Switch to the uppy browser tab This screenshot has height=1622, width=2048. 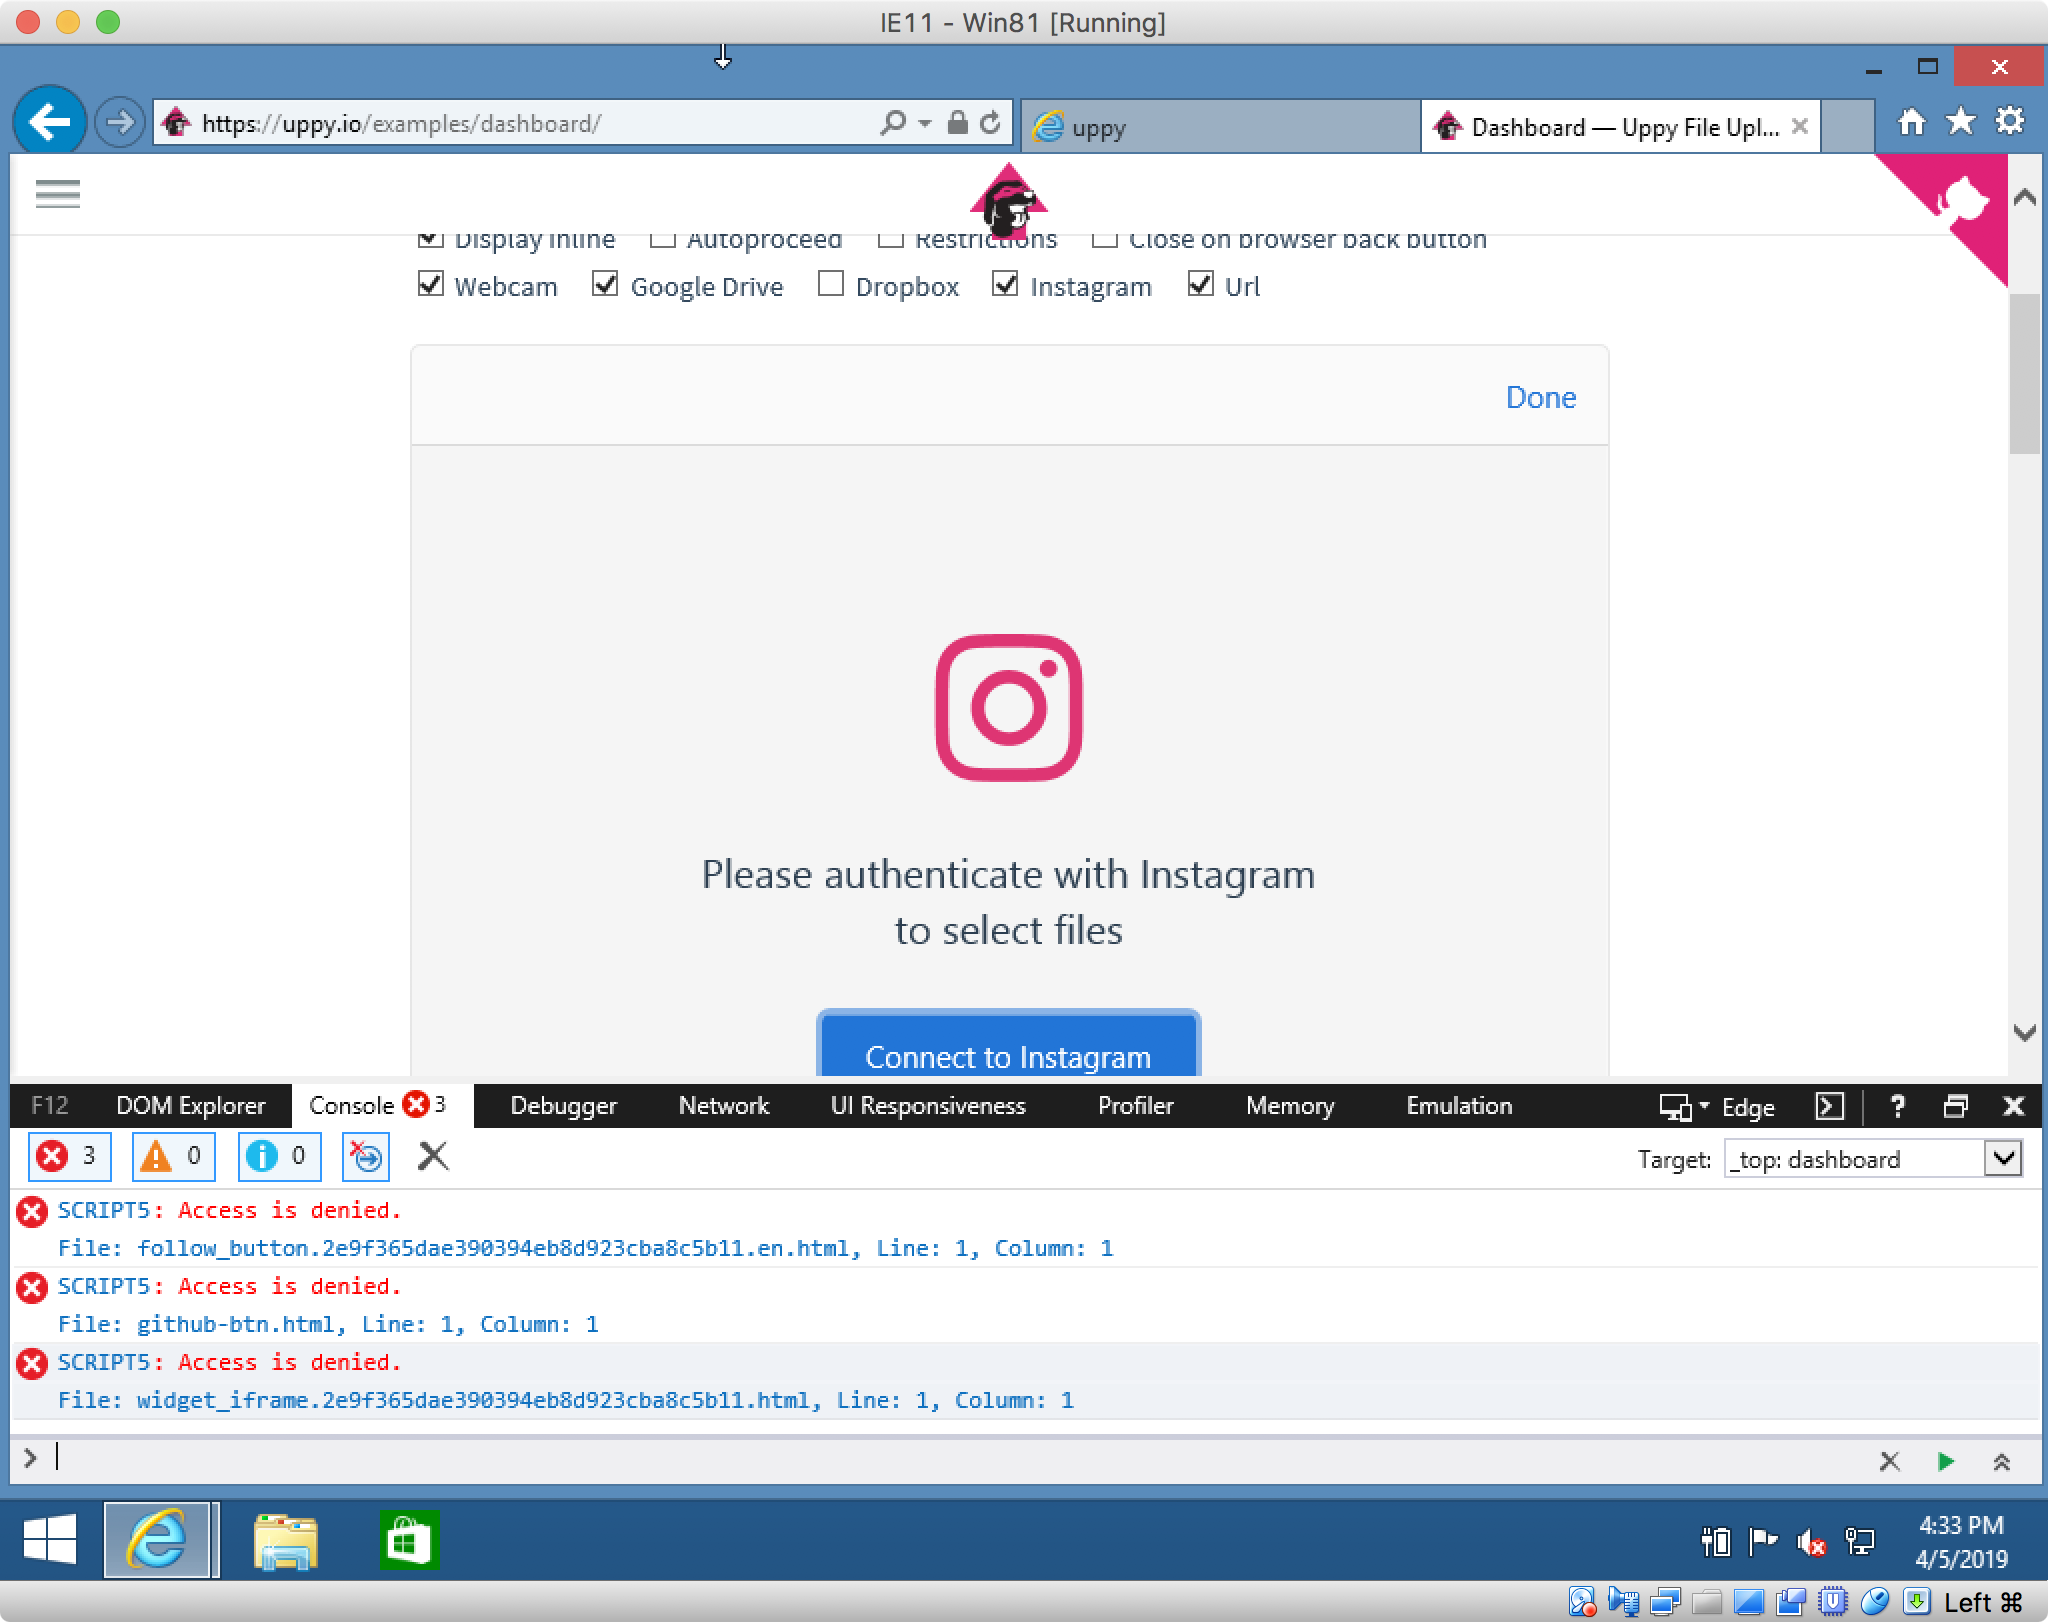click(x=1220, y=126)
